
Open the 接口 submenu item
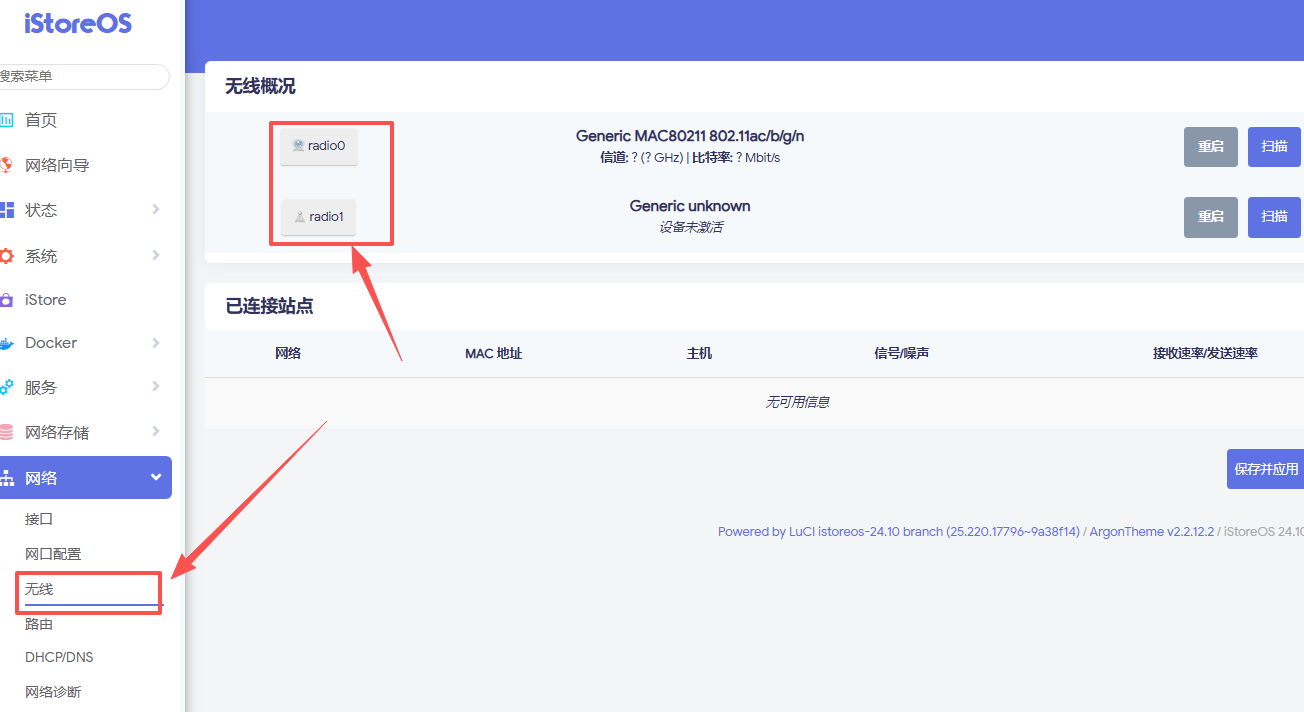point(39,519)
